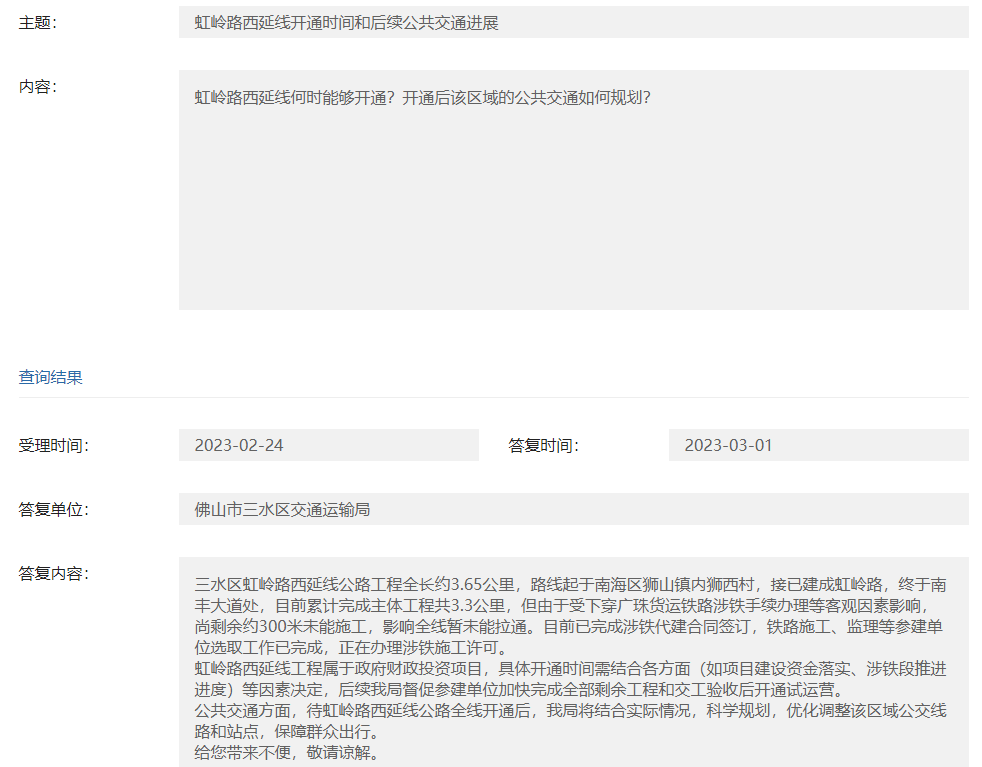Click the closing line 给您带来不便，敬请谅解
Image resolution: width=982 pixels, height=767 pixels.
(288, 752)
